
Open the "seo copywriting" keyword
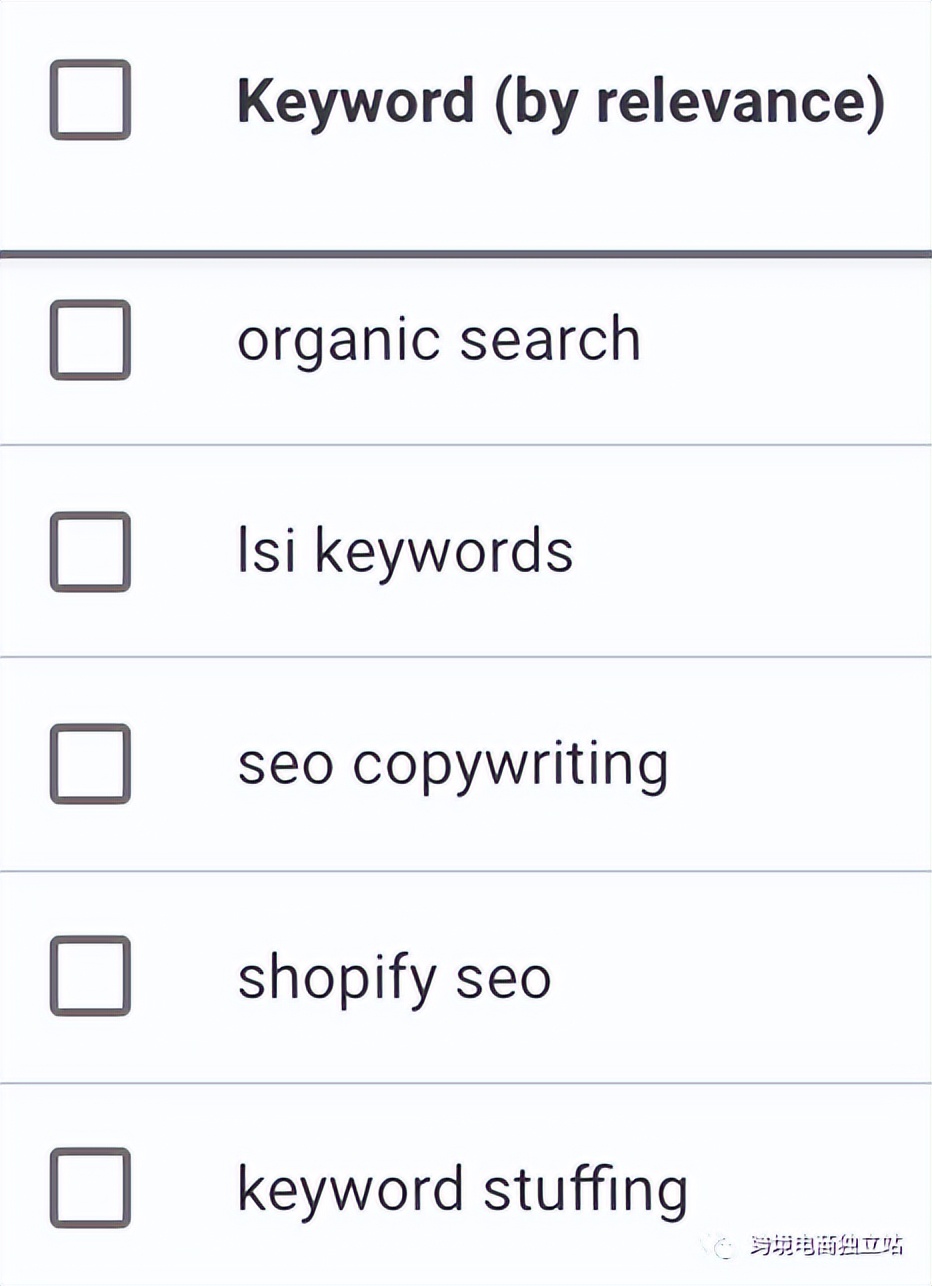click(x=452, y=766)
